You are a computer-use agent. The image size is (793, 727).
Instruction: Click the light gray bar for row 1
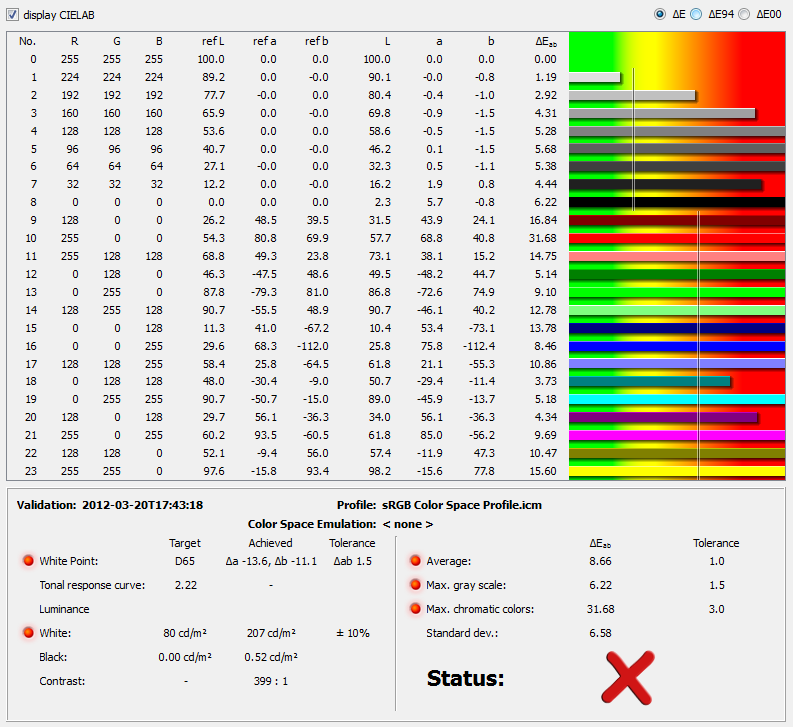click(594, 77)
